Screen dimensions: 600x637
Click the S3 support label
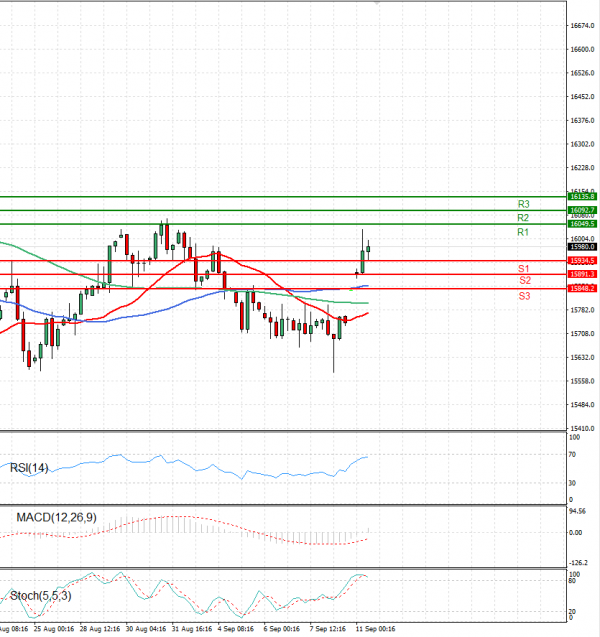coord(524,296)
